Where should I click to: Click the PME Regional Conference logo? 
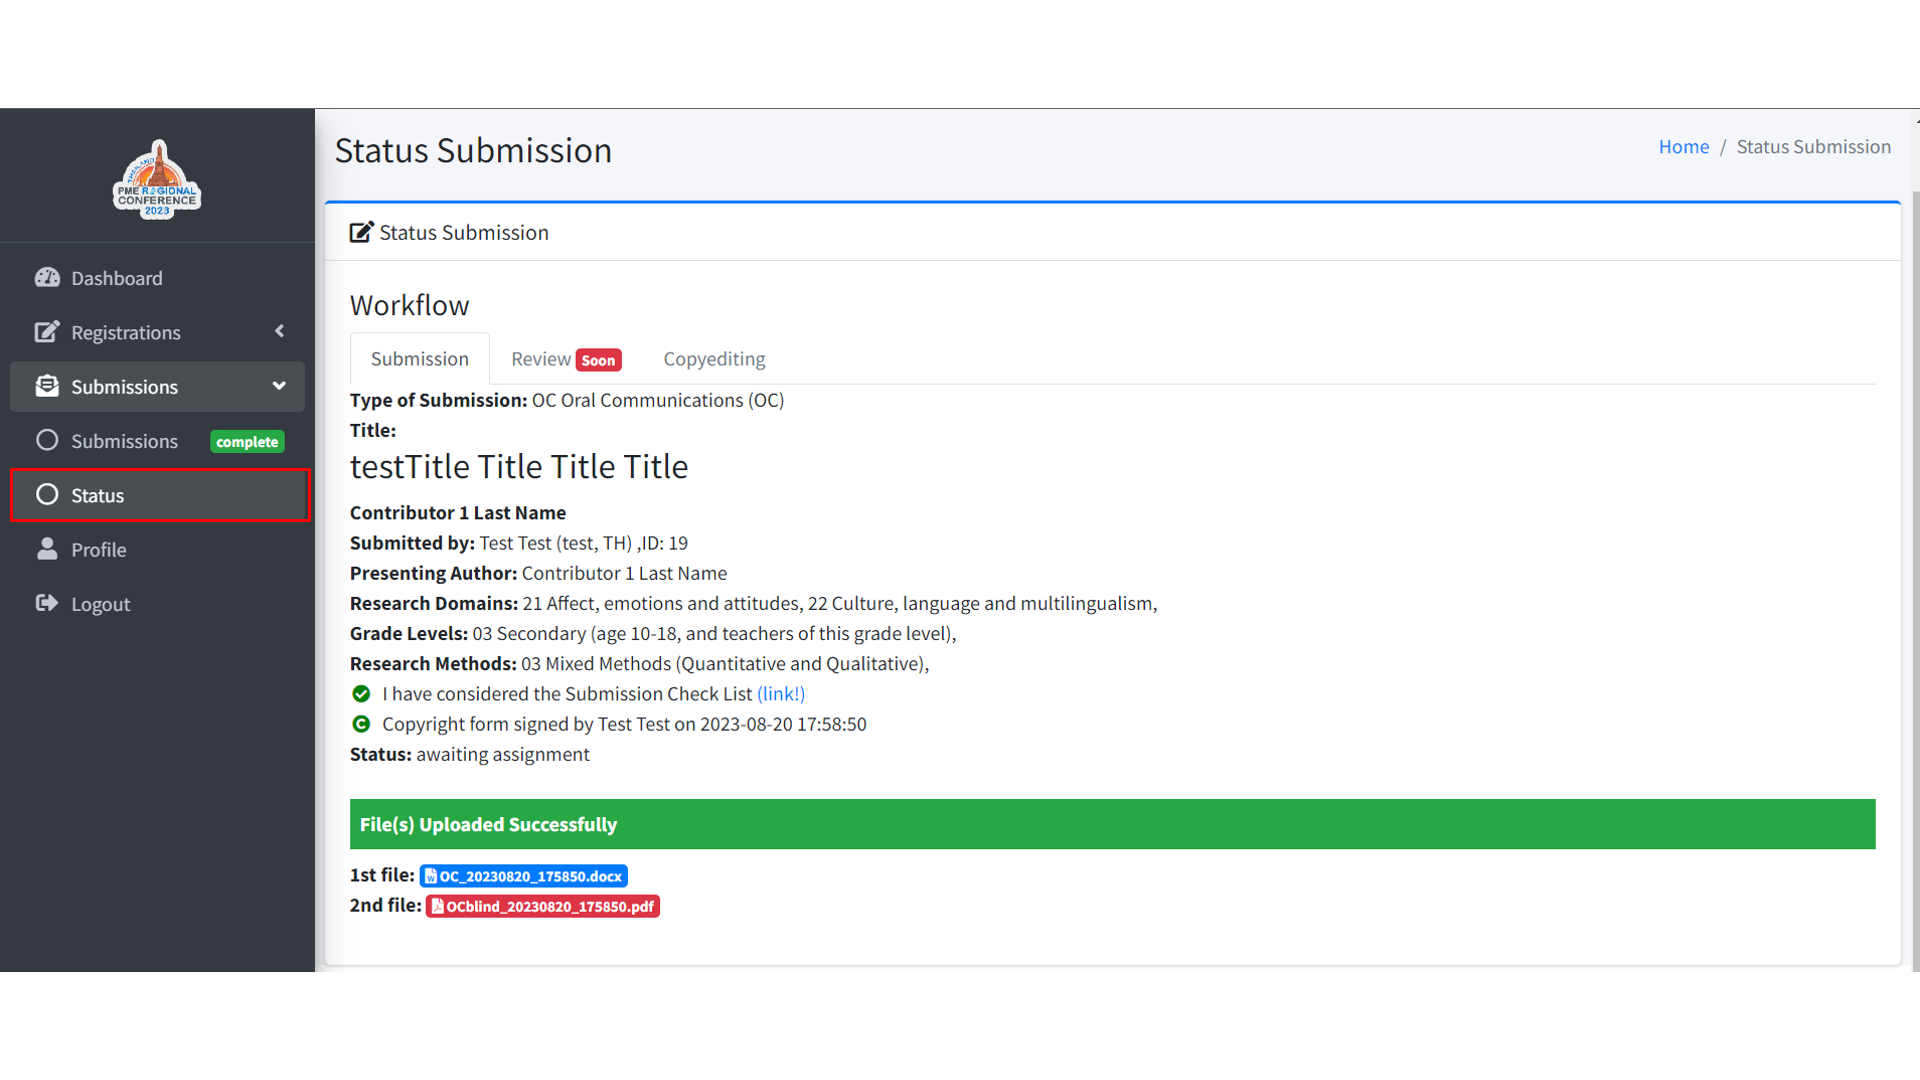point(157,180)
